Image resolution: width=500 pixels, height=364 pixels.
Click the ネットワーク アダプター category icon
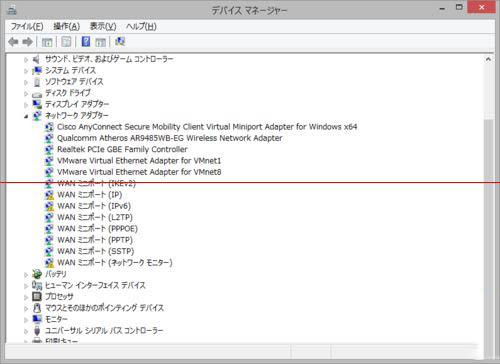[37, 115]
